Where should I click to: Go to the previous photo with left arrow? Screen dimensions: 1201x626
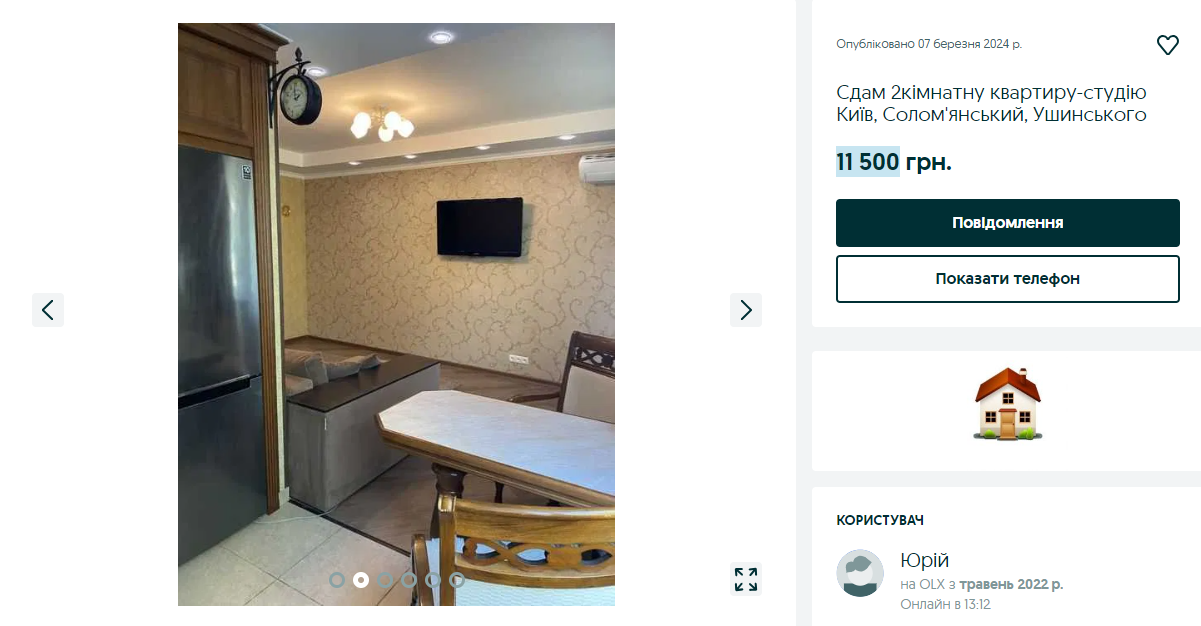point(48,310)
